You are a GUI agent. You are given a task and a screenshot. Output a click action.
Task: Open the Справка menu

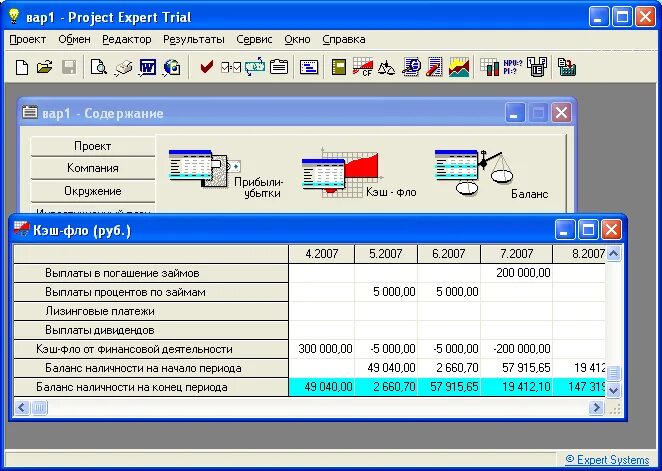pyautogui.click(x=344, y=39)
